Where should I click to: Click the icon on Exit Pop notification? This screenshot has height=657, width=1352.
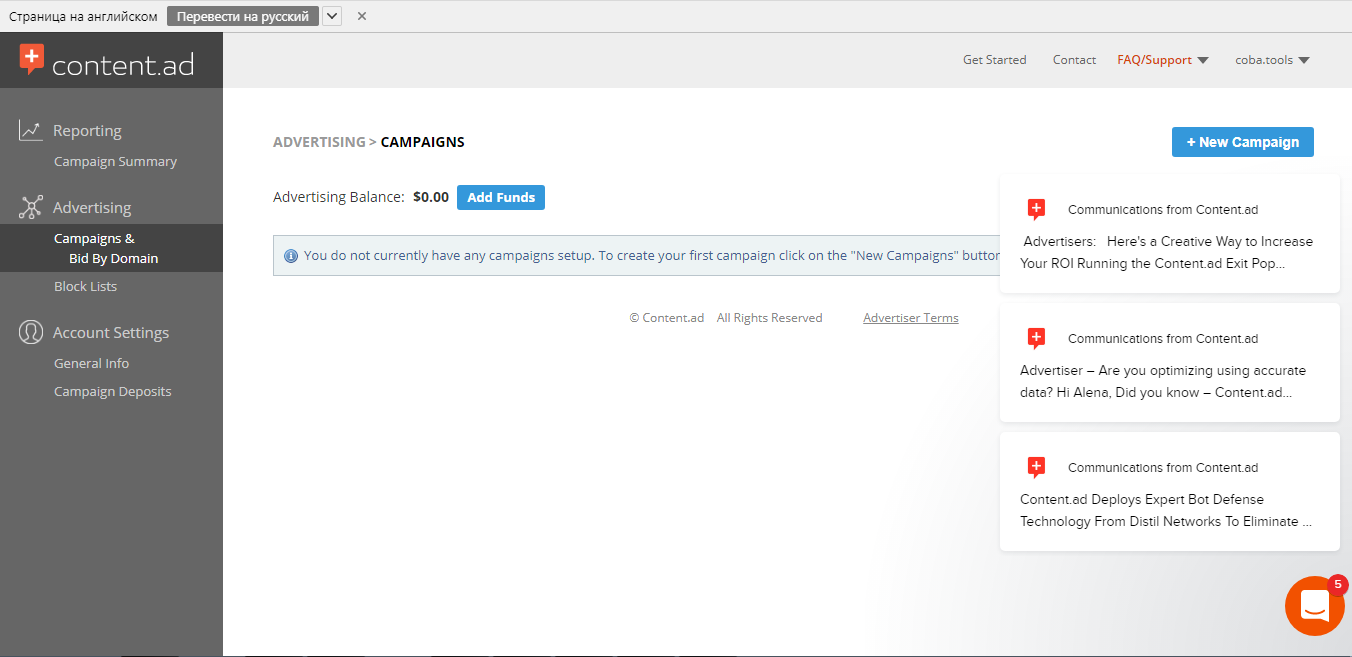click(1036, 209)
